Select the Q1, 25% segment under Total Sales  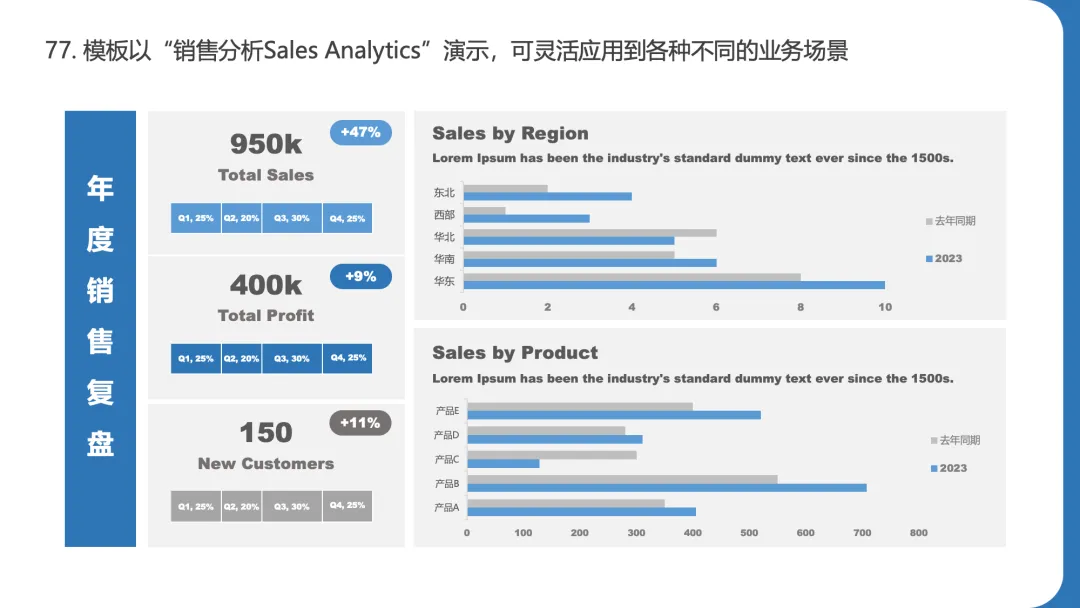pos(196,218)
